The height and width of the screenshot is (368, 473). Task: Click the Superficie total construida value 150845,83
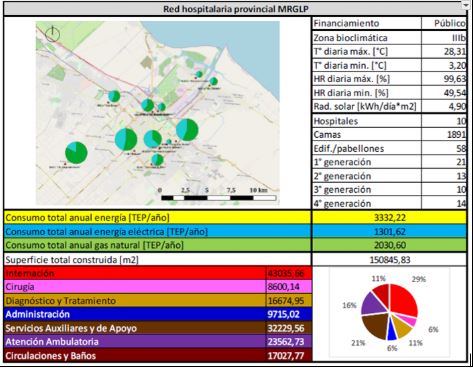coord(389,260)
